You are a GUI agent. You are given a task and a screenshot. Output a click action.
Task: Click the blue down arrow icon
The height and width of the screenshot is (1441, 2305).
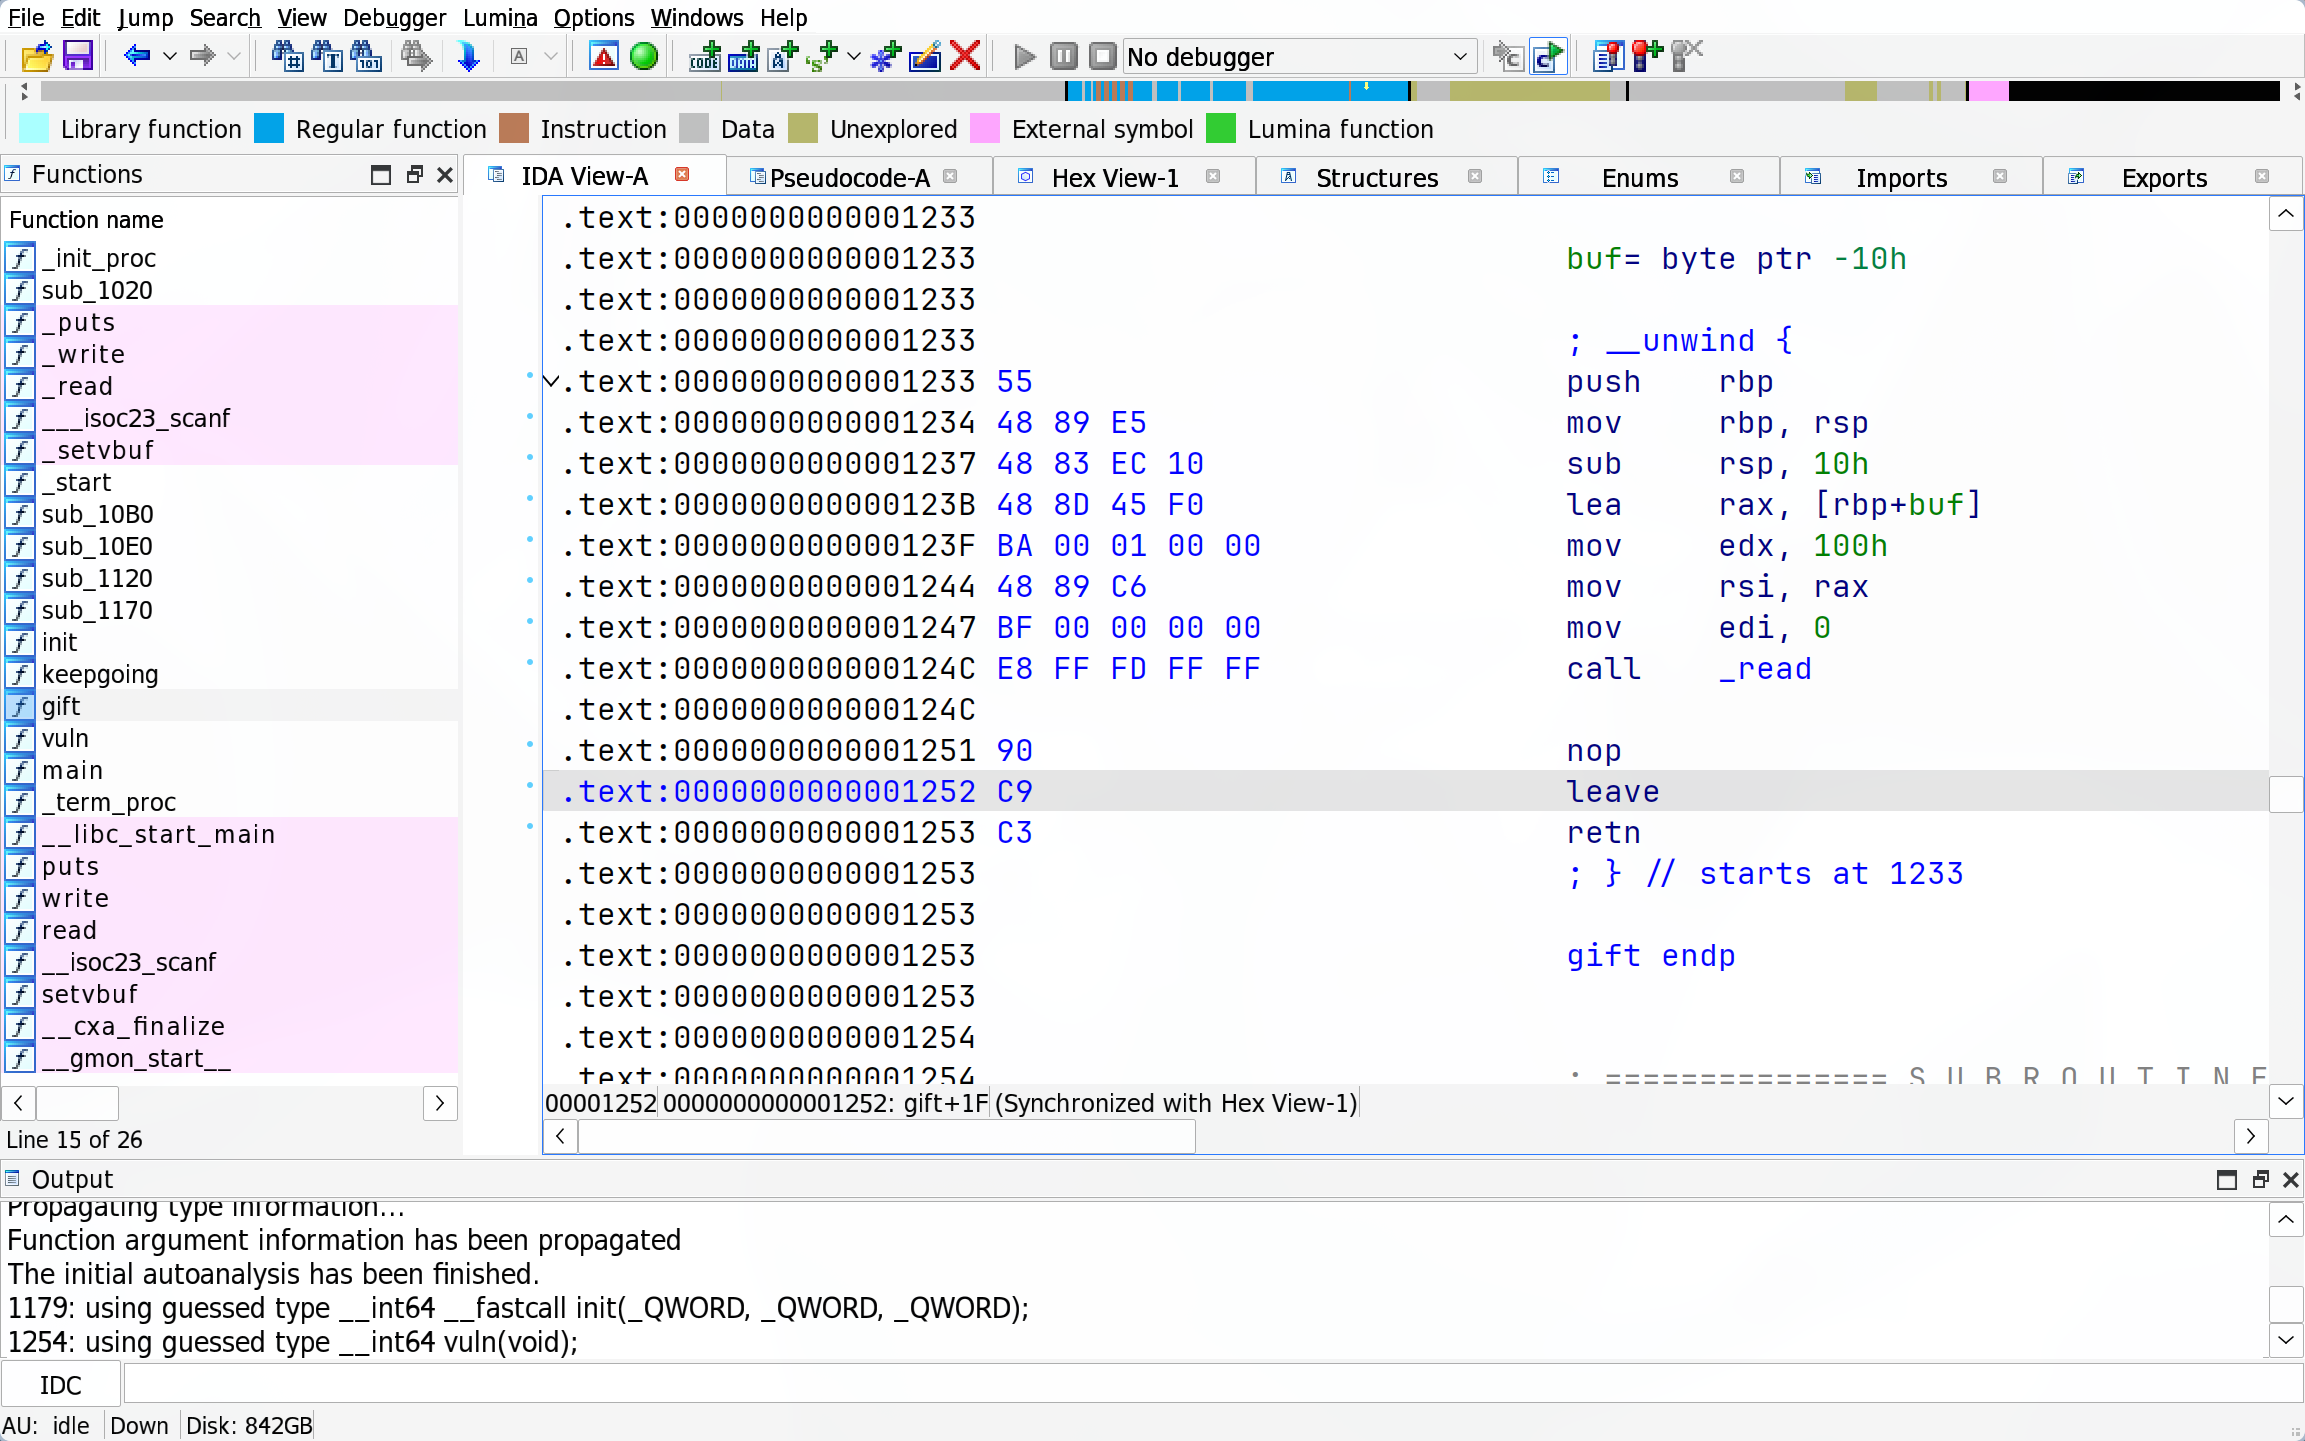(468, 56)
